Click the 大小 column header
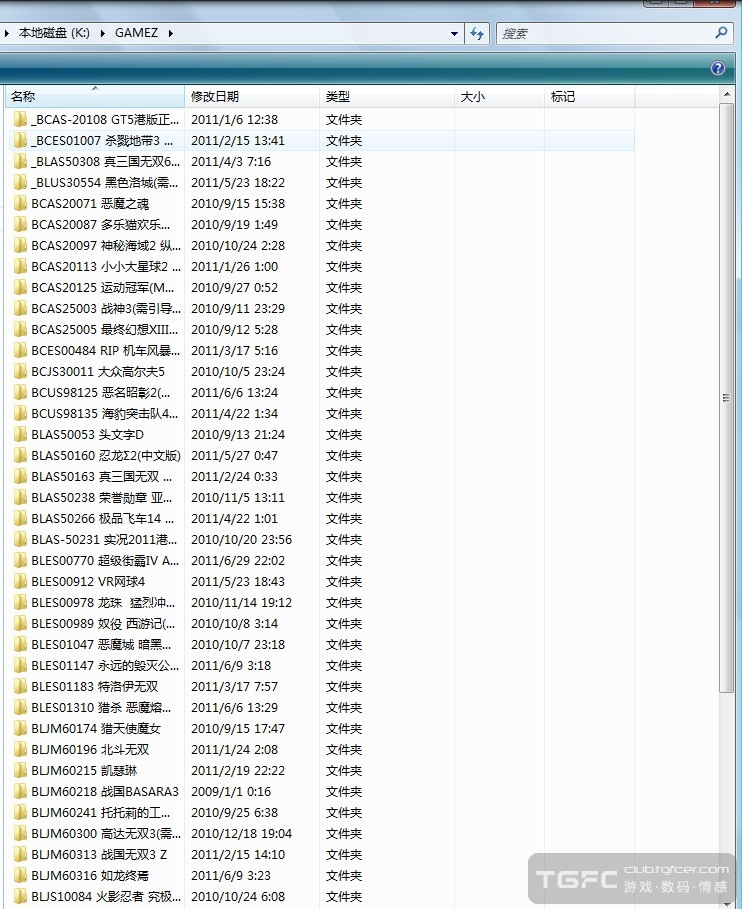The width and height of the screenshot is (742, 909). (x=497, y=97)
